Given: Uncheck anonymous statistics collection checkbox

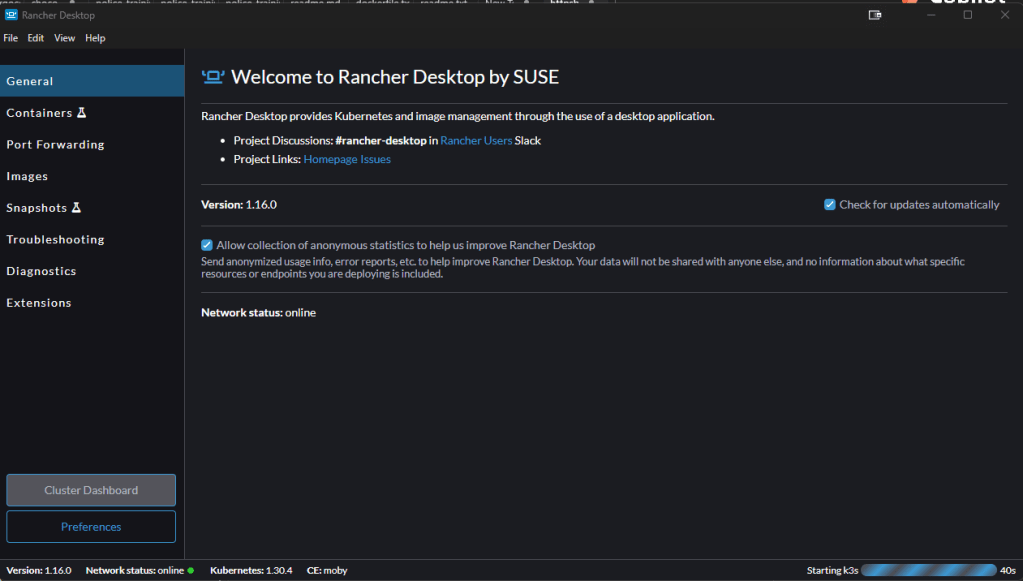Looking at the screenshot, I should [x=207, y=245].
